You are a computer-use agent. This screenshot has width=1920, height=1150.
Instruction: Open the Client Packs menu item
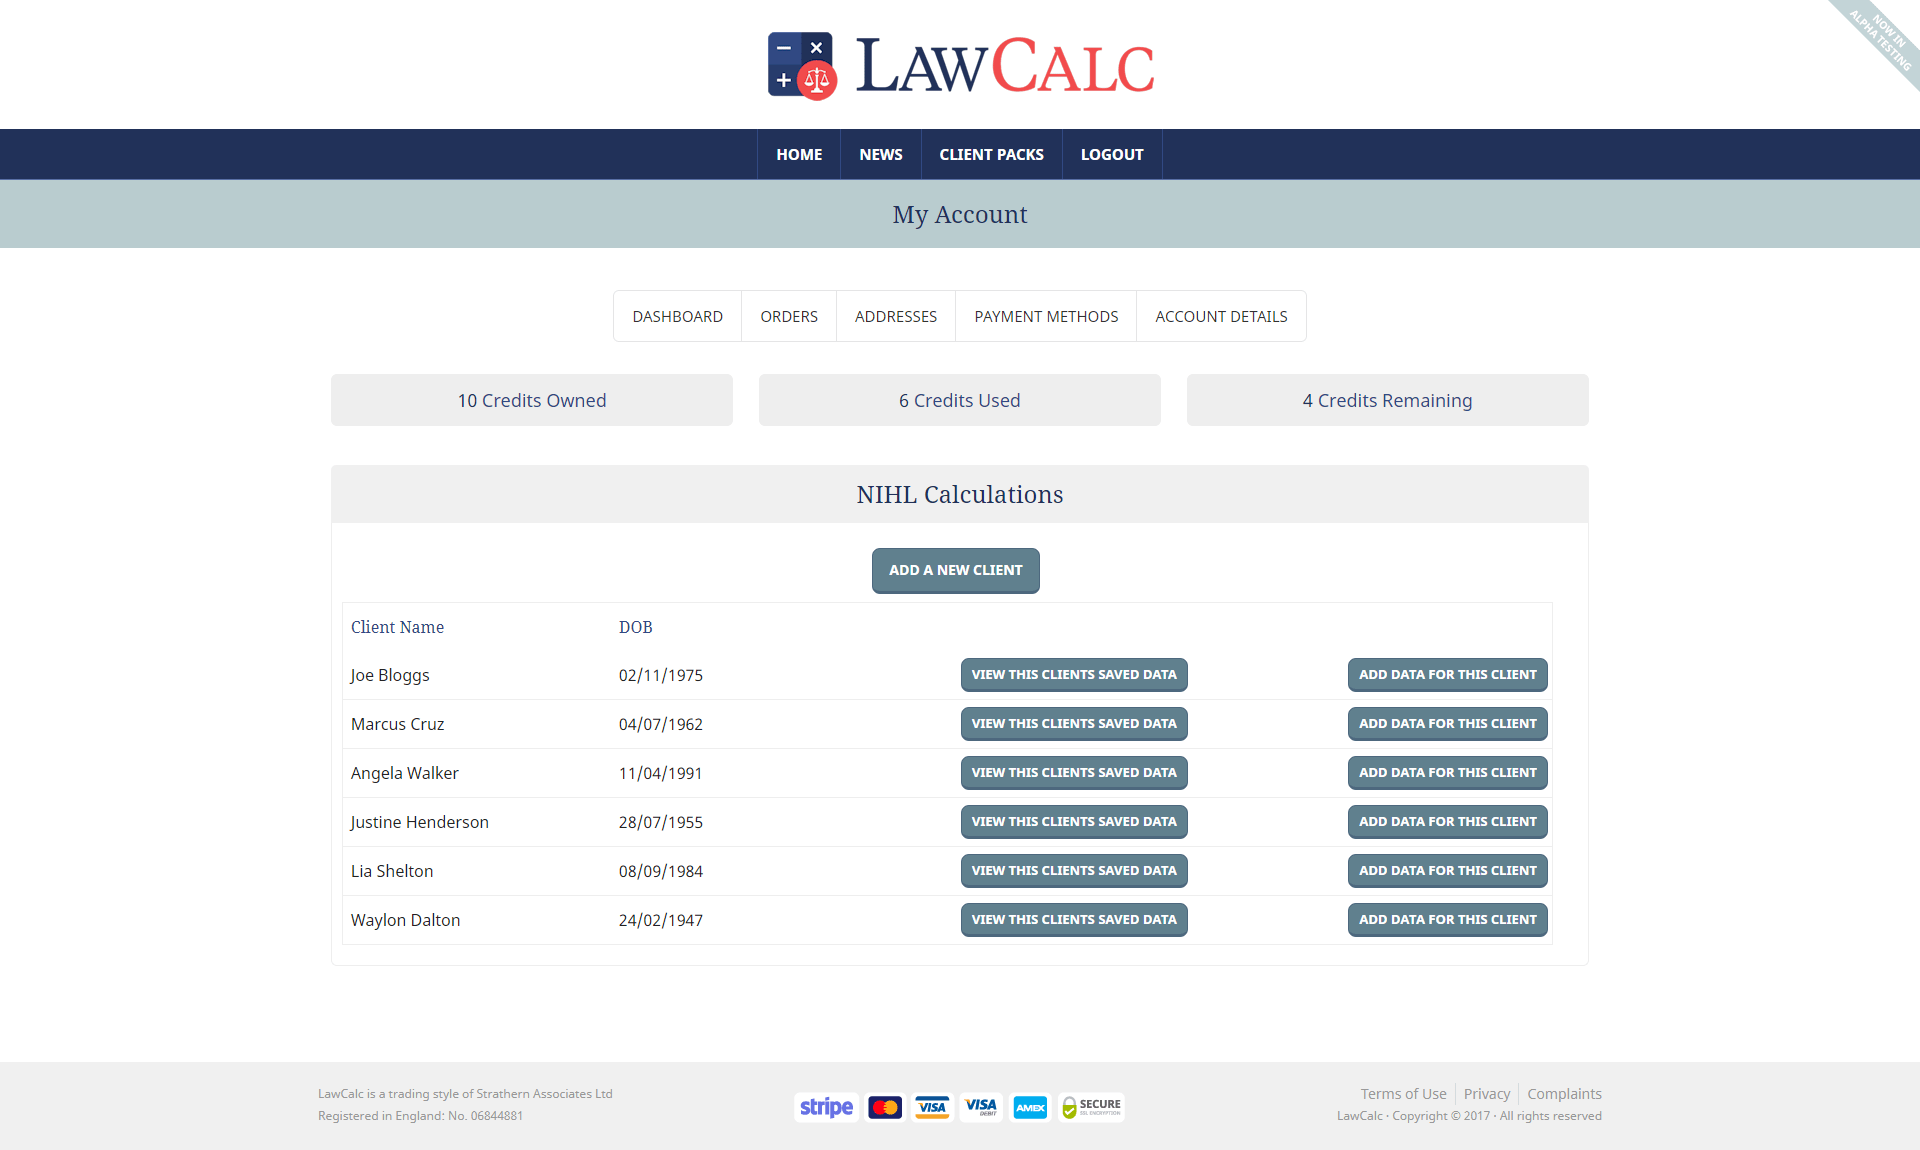click(x=991, y=154)
